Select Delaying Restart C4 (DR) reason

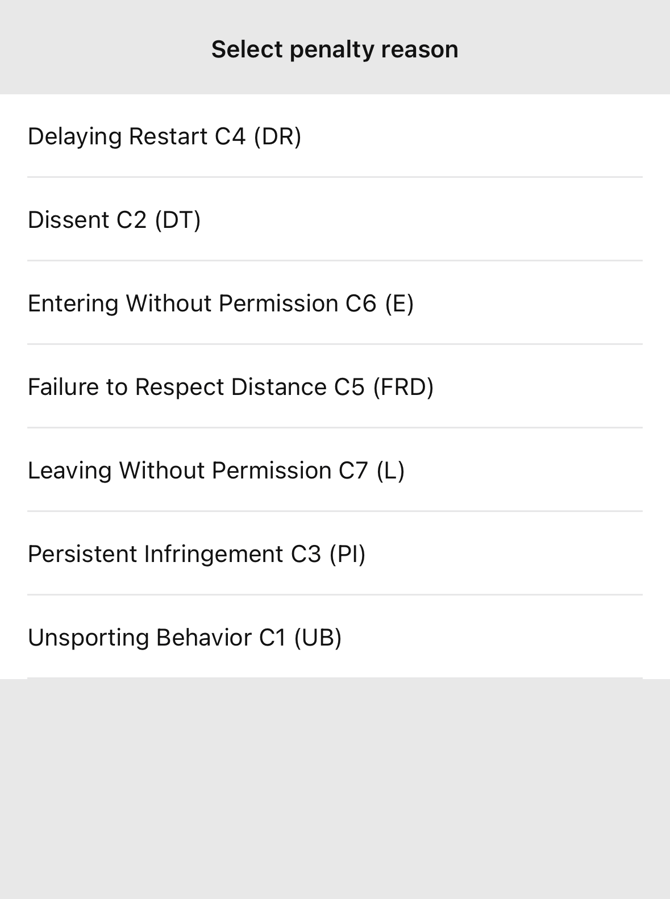tap(335, 136)
